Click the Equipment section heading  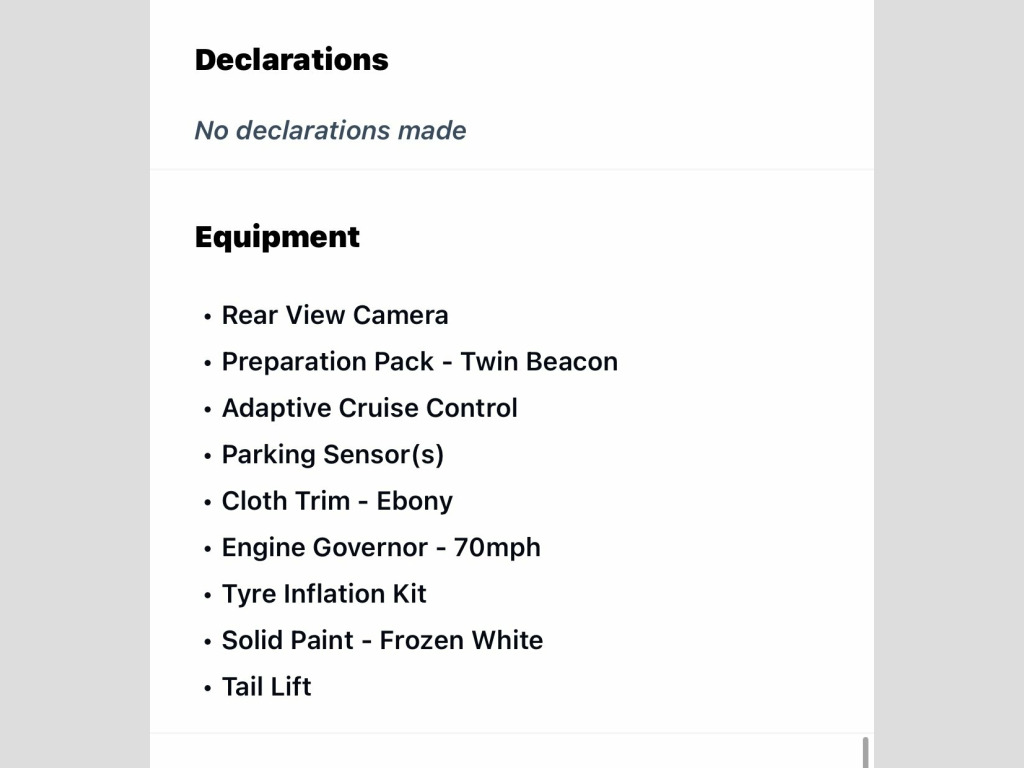277,238
